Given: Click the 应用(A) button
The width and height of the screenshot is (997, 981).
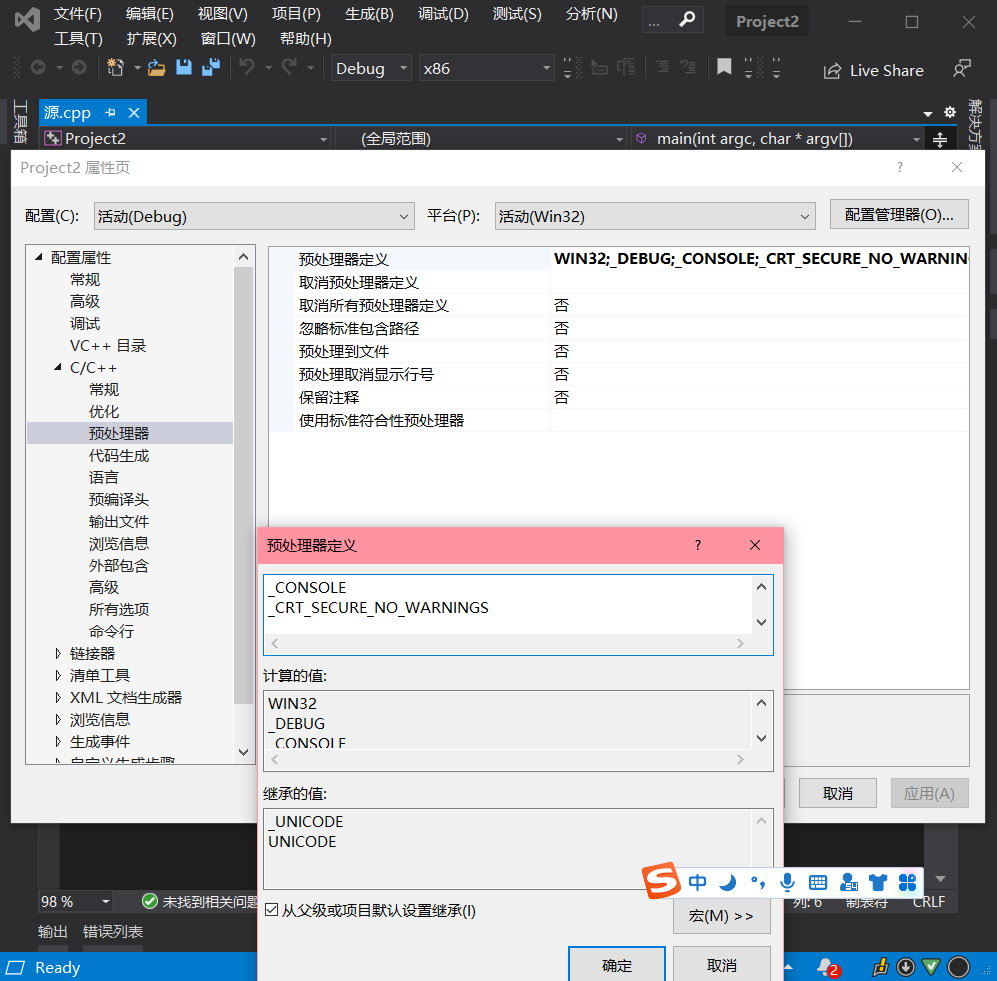Looking at the screenshot, I should (929, 793).
